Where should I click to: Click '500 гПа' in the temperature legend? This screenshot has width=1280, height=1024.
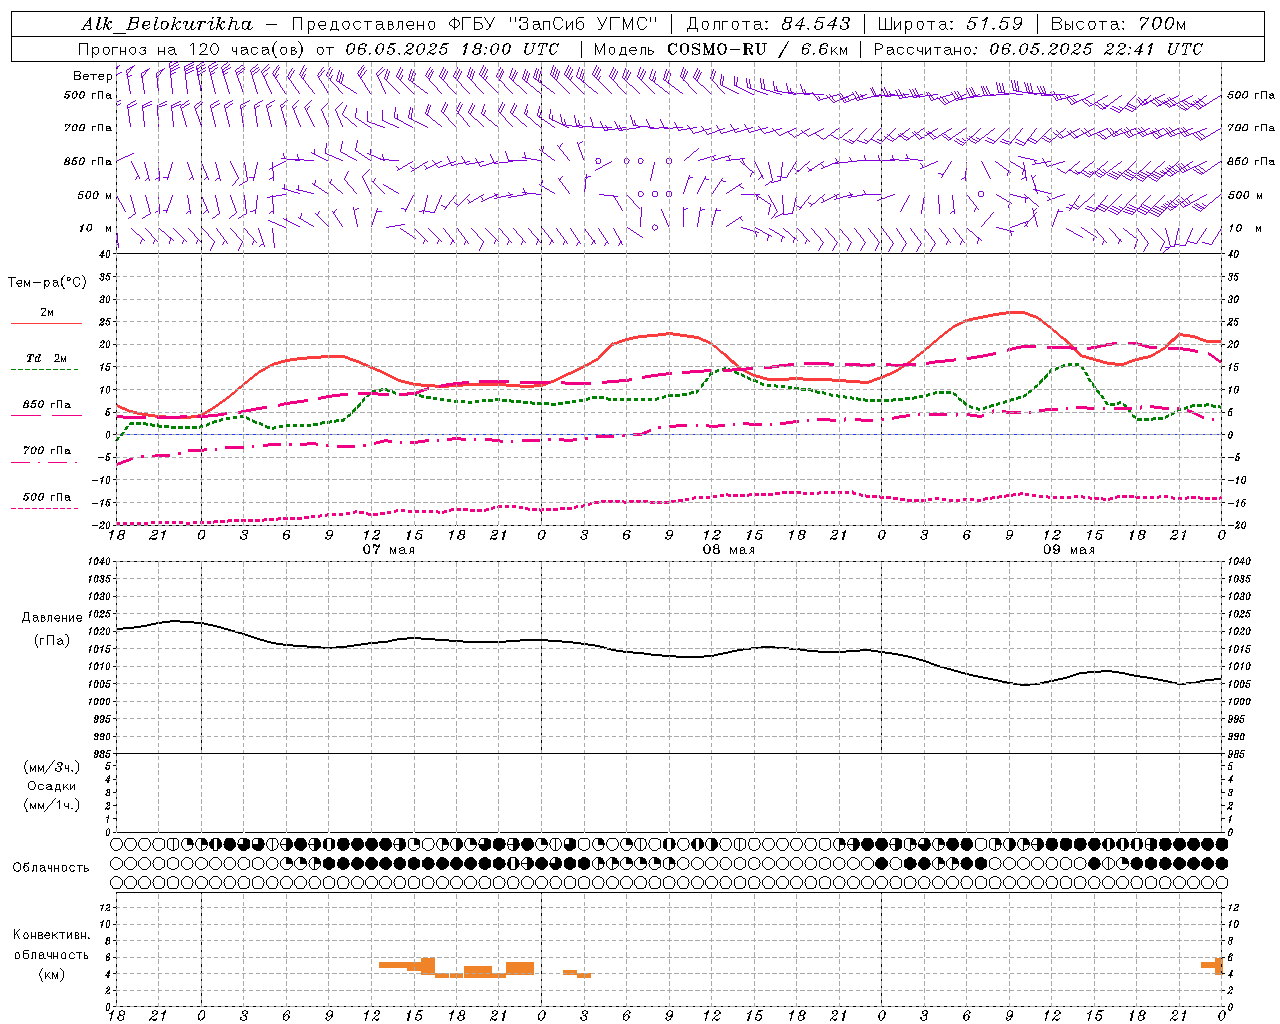[47, 497]
